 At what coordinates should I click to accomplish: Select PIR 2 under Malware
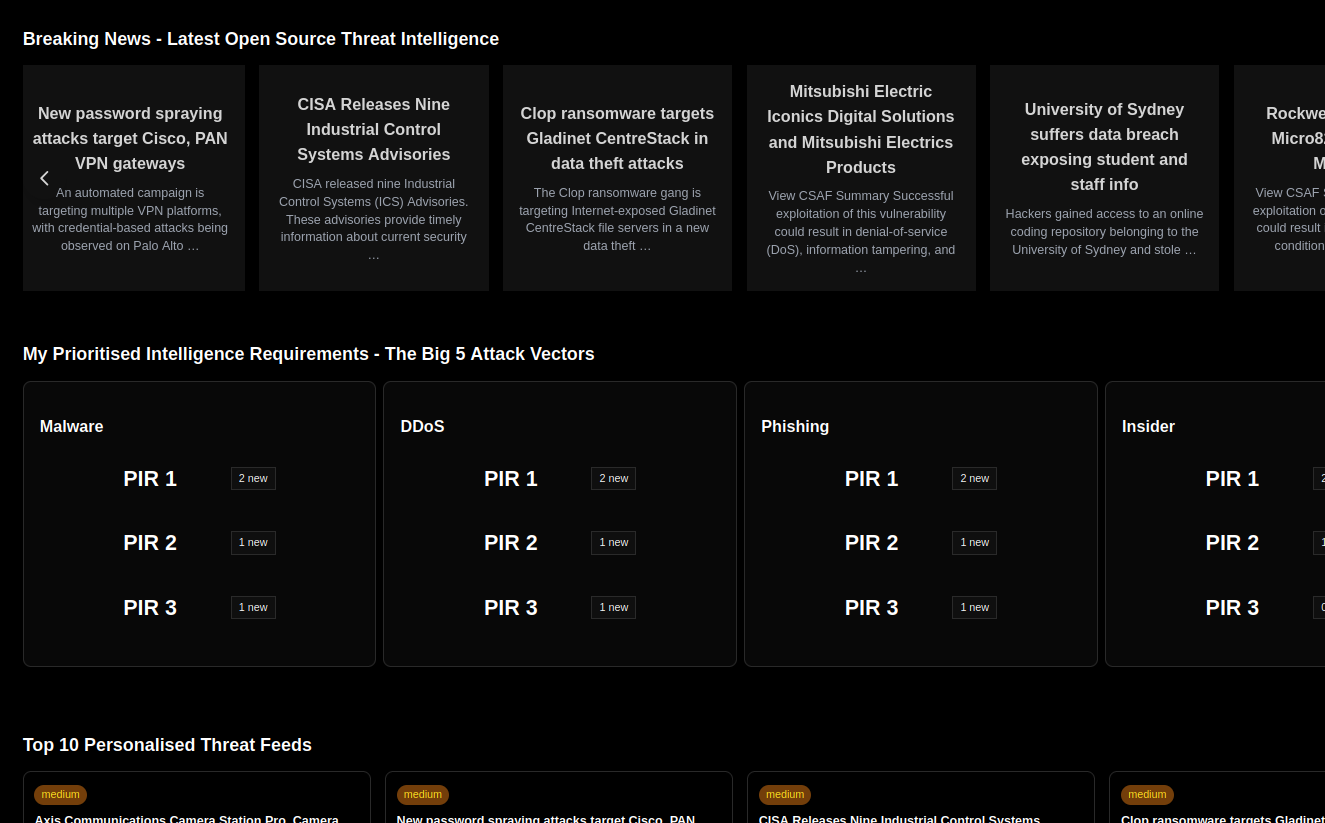pos(150,543)
